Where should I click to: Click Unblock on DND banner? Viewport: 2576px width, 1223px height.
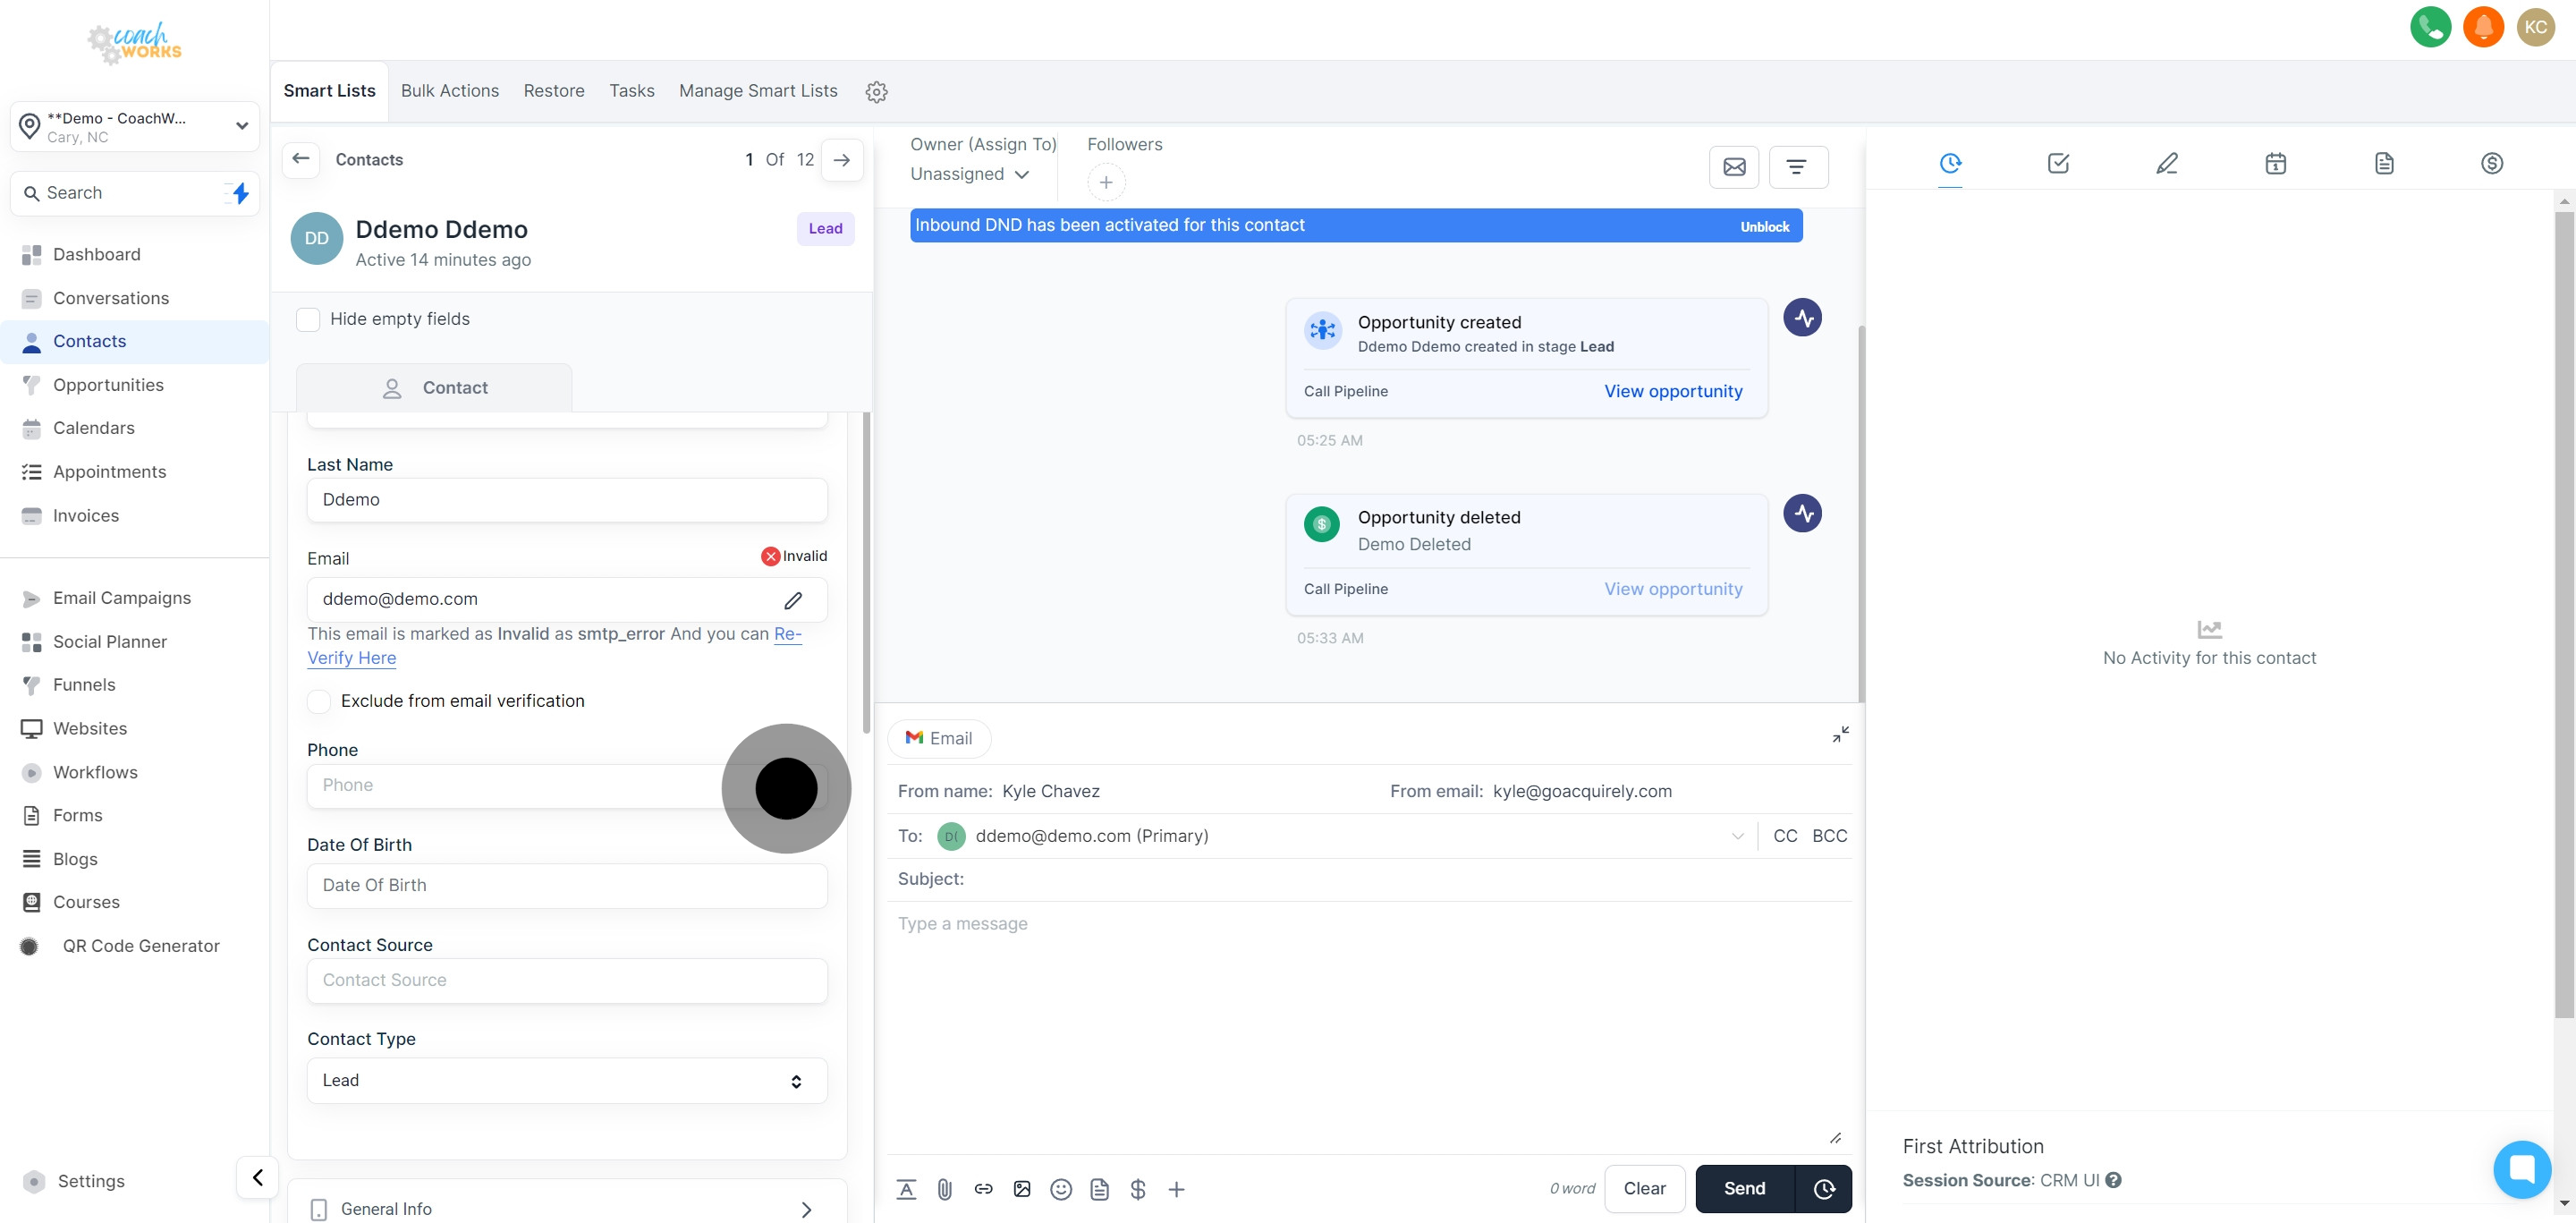(x=1764, y=227)
